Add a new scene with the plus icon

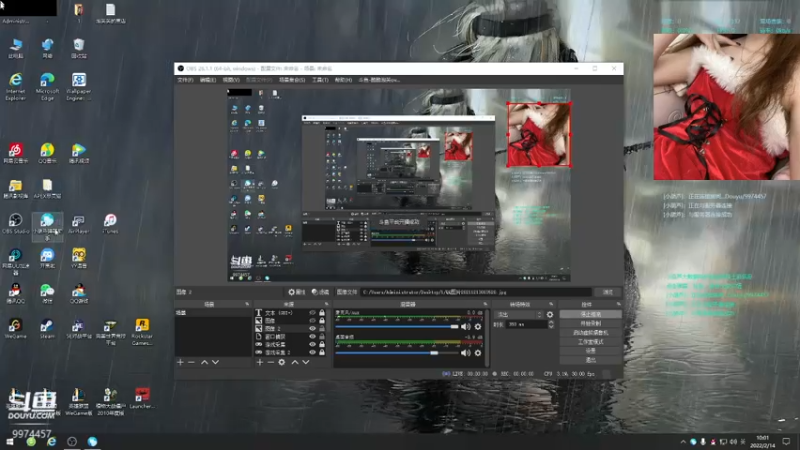click(x=180, y=362)
